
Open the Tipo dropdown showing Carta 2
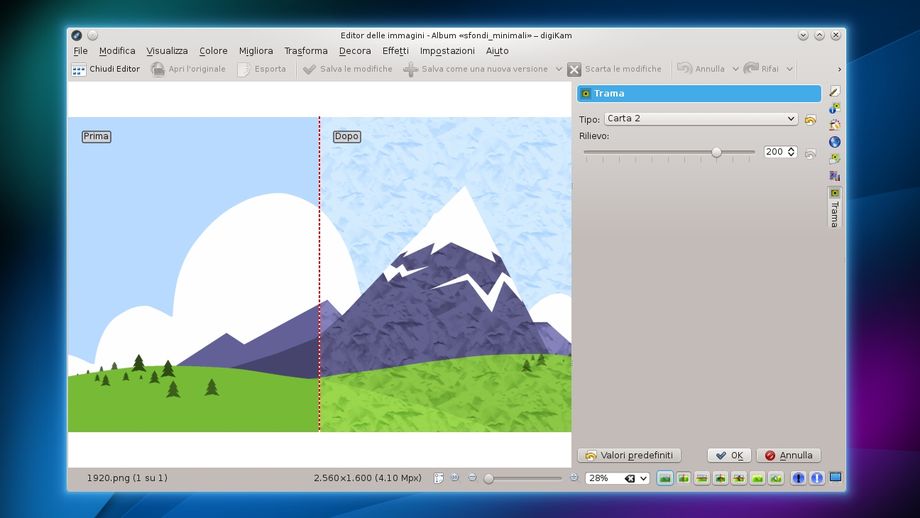pyautogui.click(x=700, y=119)
